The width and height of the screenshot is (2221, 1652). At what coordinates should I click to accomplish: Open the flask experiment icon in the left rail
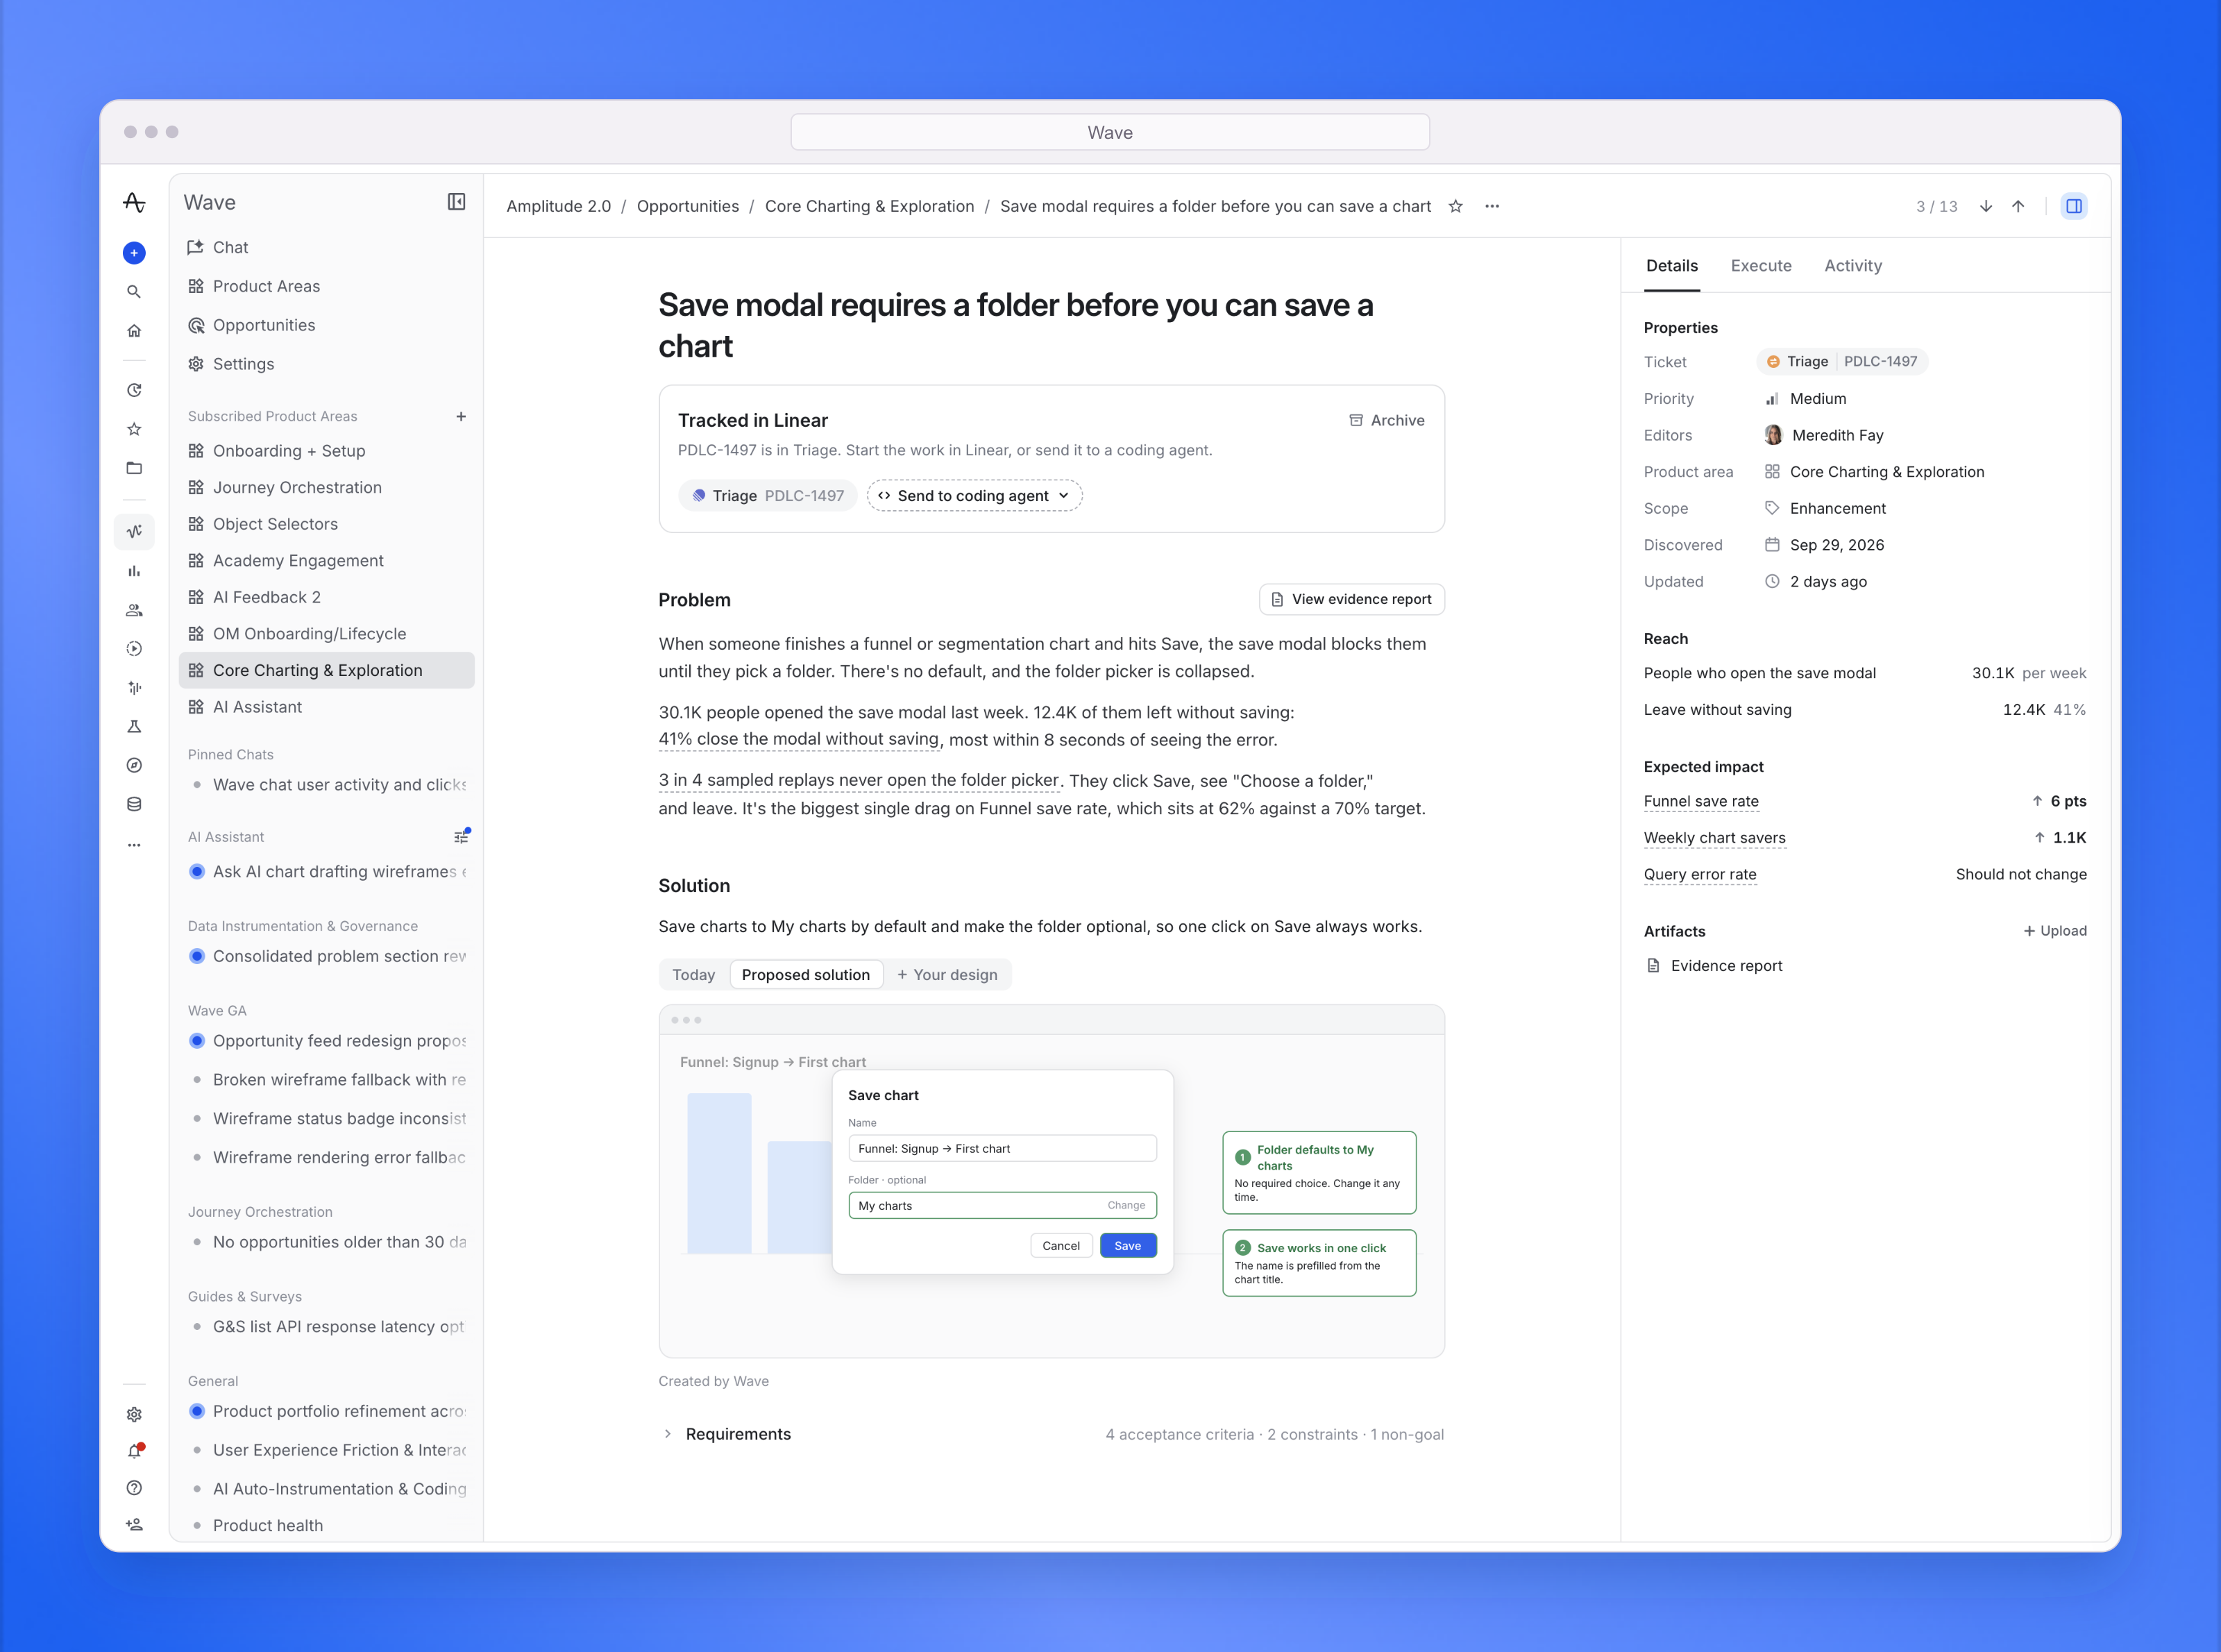pyautogui.click(x=134, y=727)
